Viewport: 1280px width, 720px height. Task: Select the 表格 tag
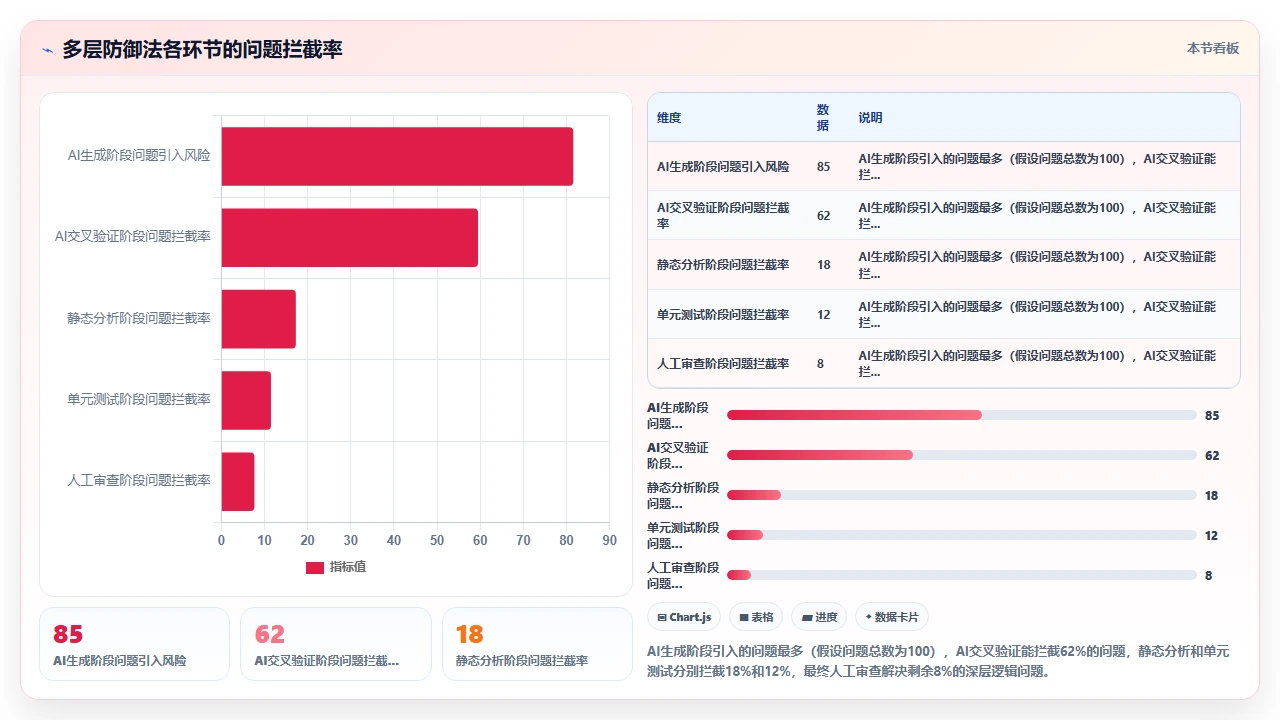tap(756, 617)
